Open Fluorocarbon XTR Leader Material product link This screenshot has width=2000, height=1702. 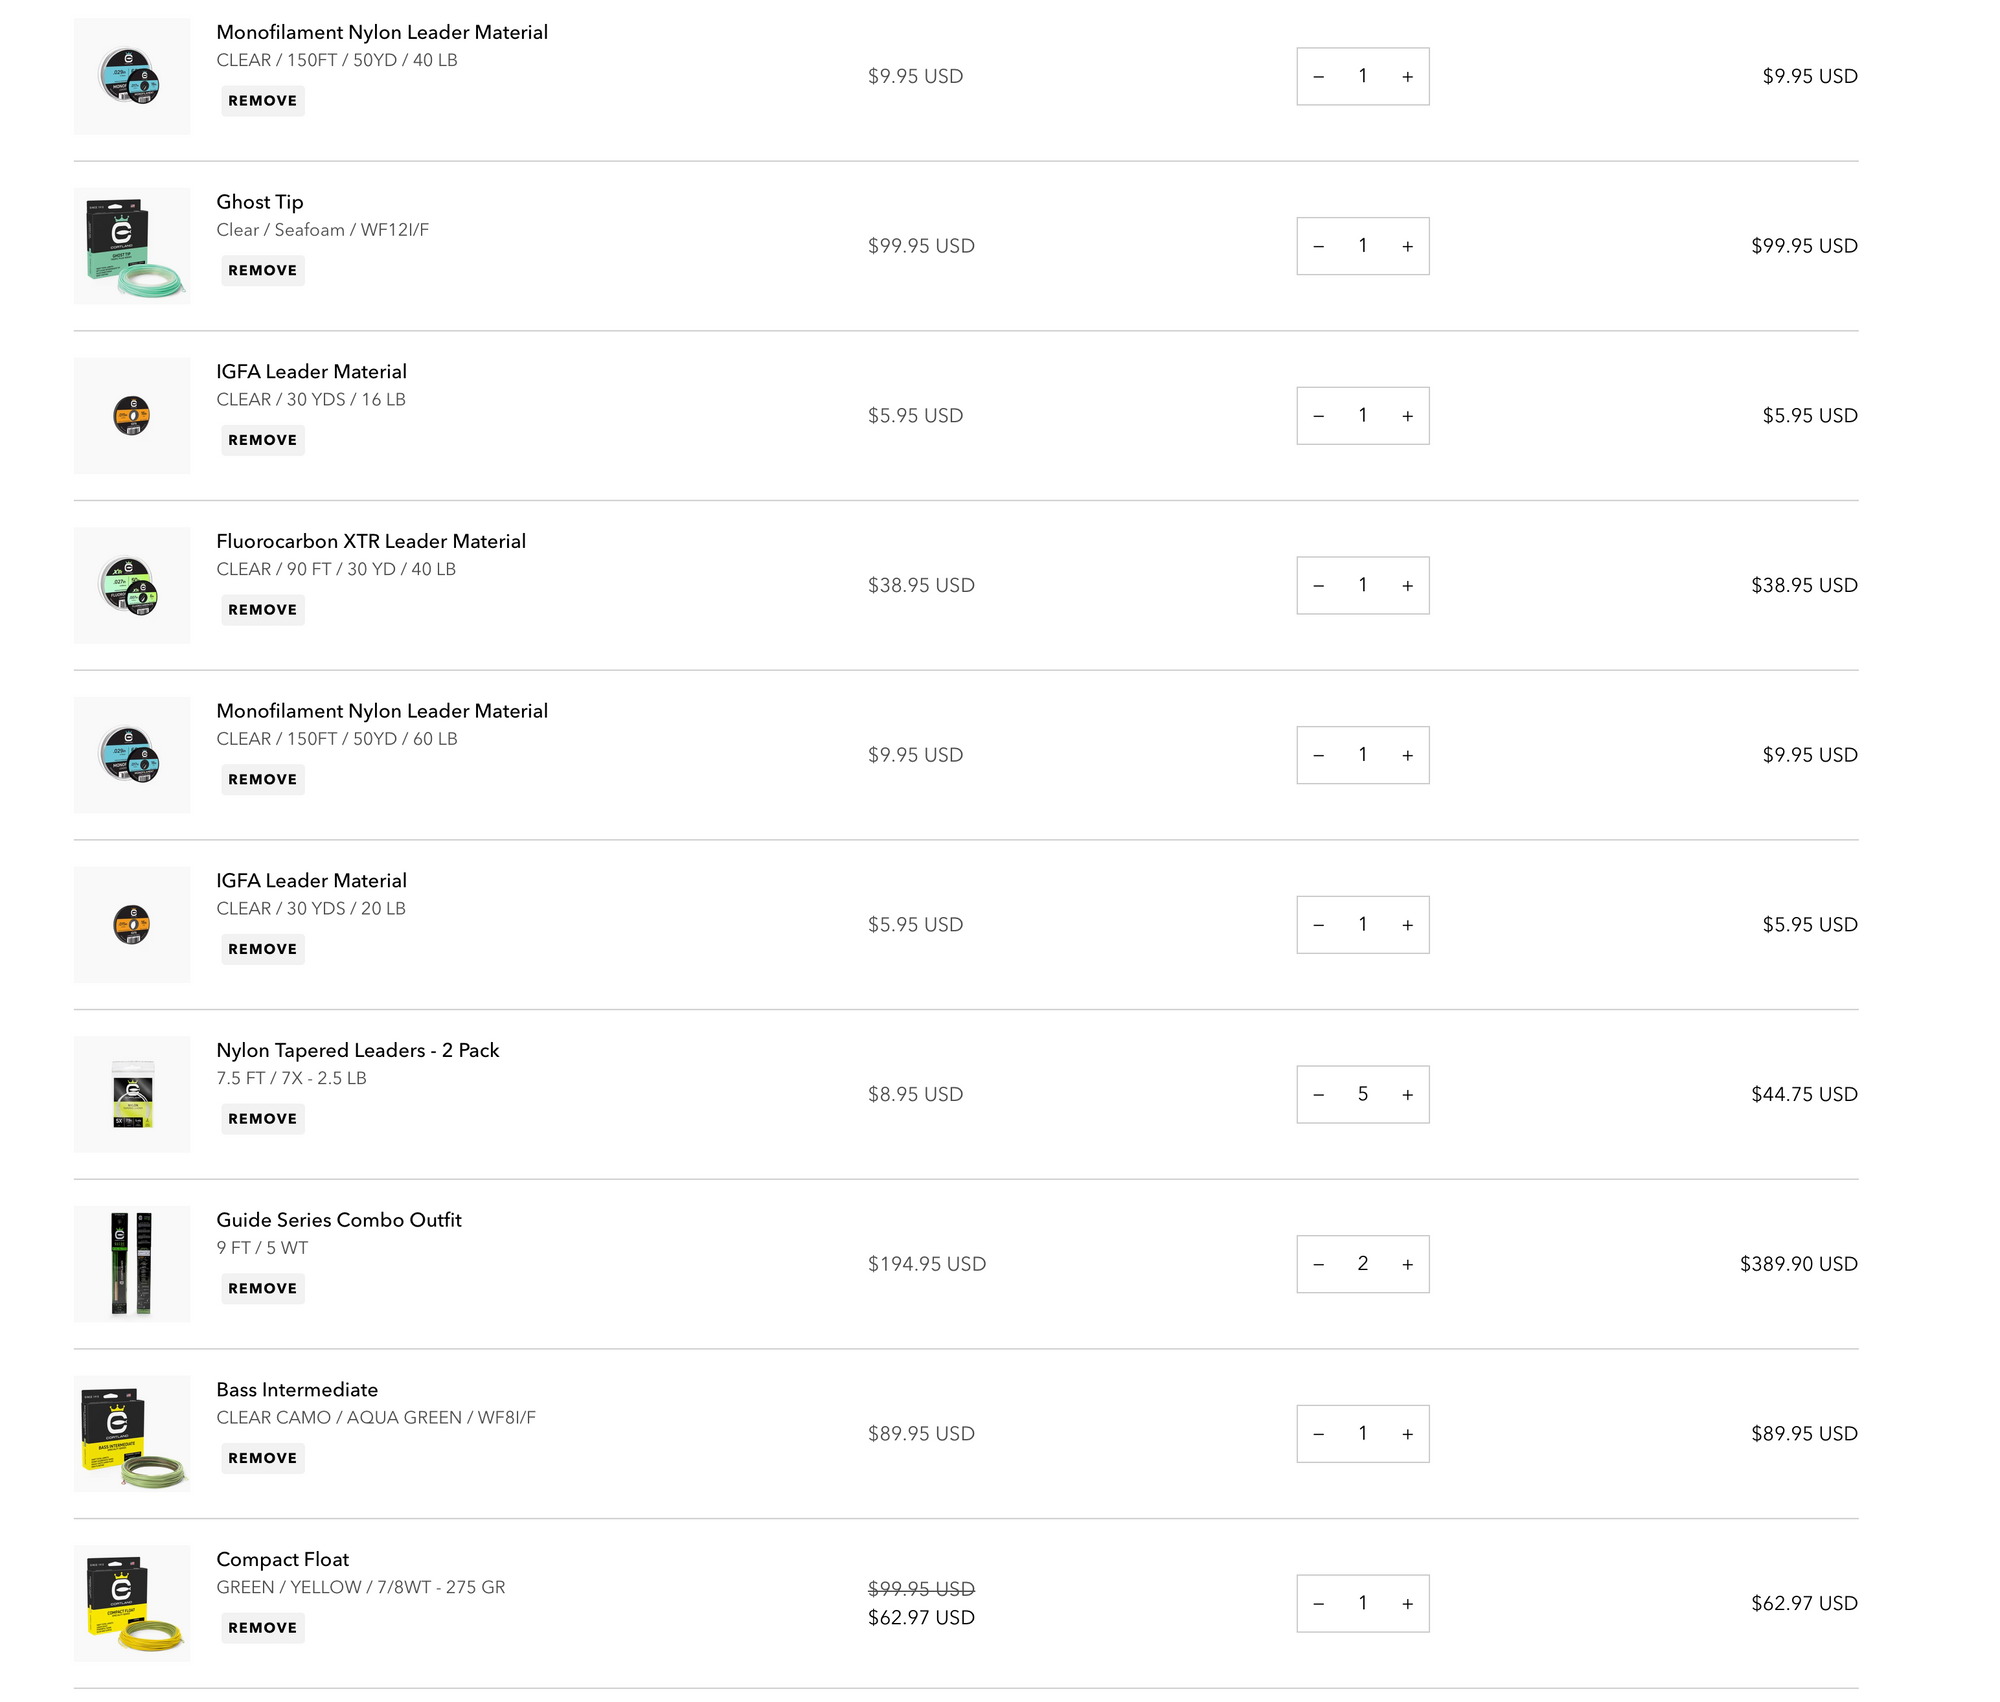(x=371, y=541)
